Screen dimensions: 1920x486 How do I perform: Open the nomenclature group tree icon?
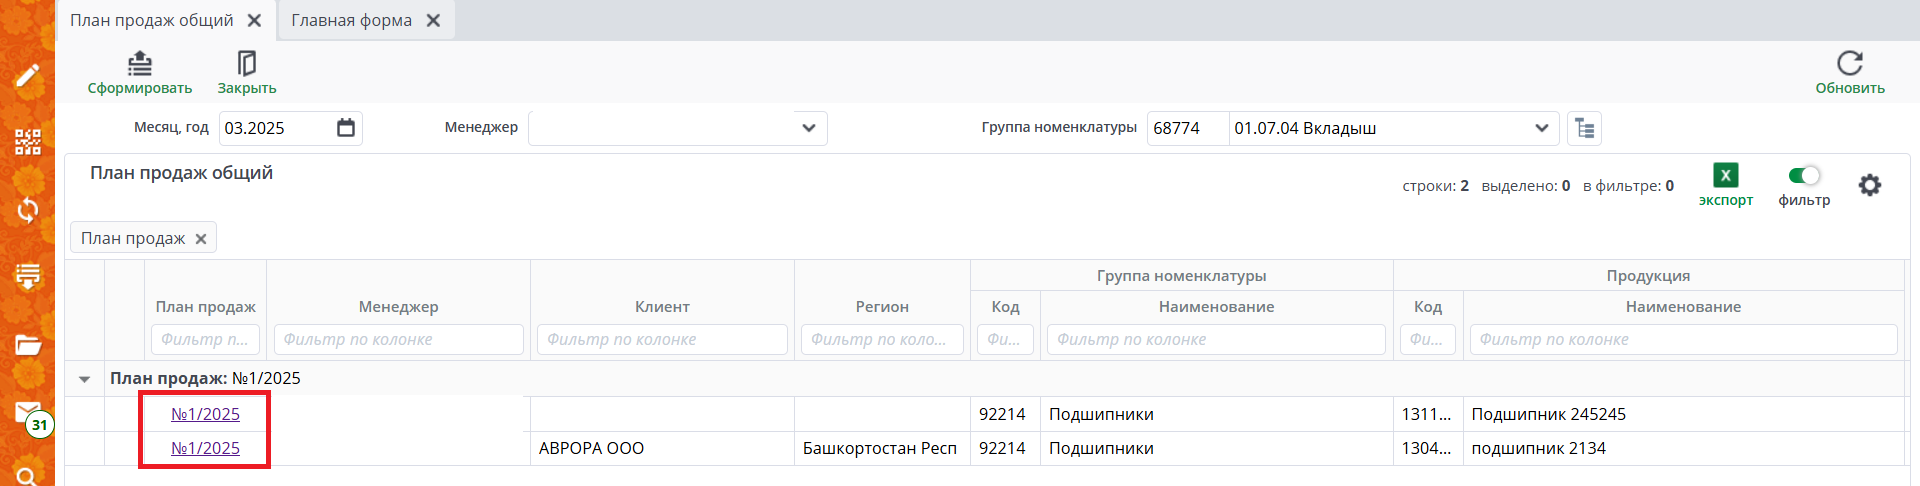pyautogui.click(x=1584, y=128)
